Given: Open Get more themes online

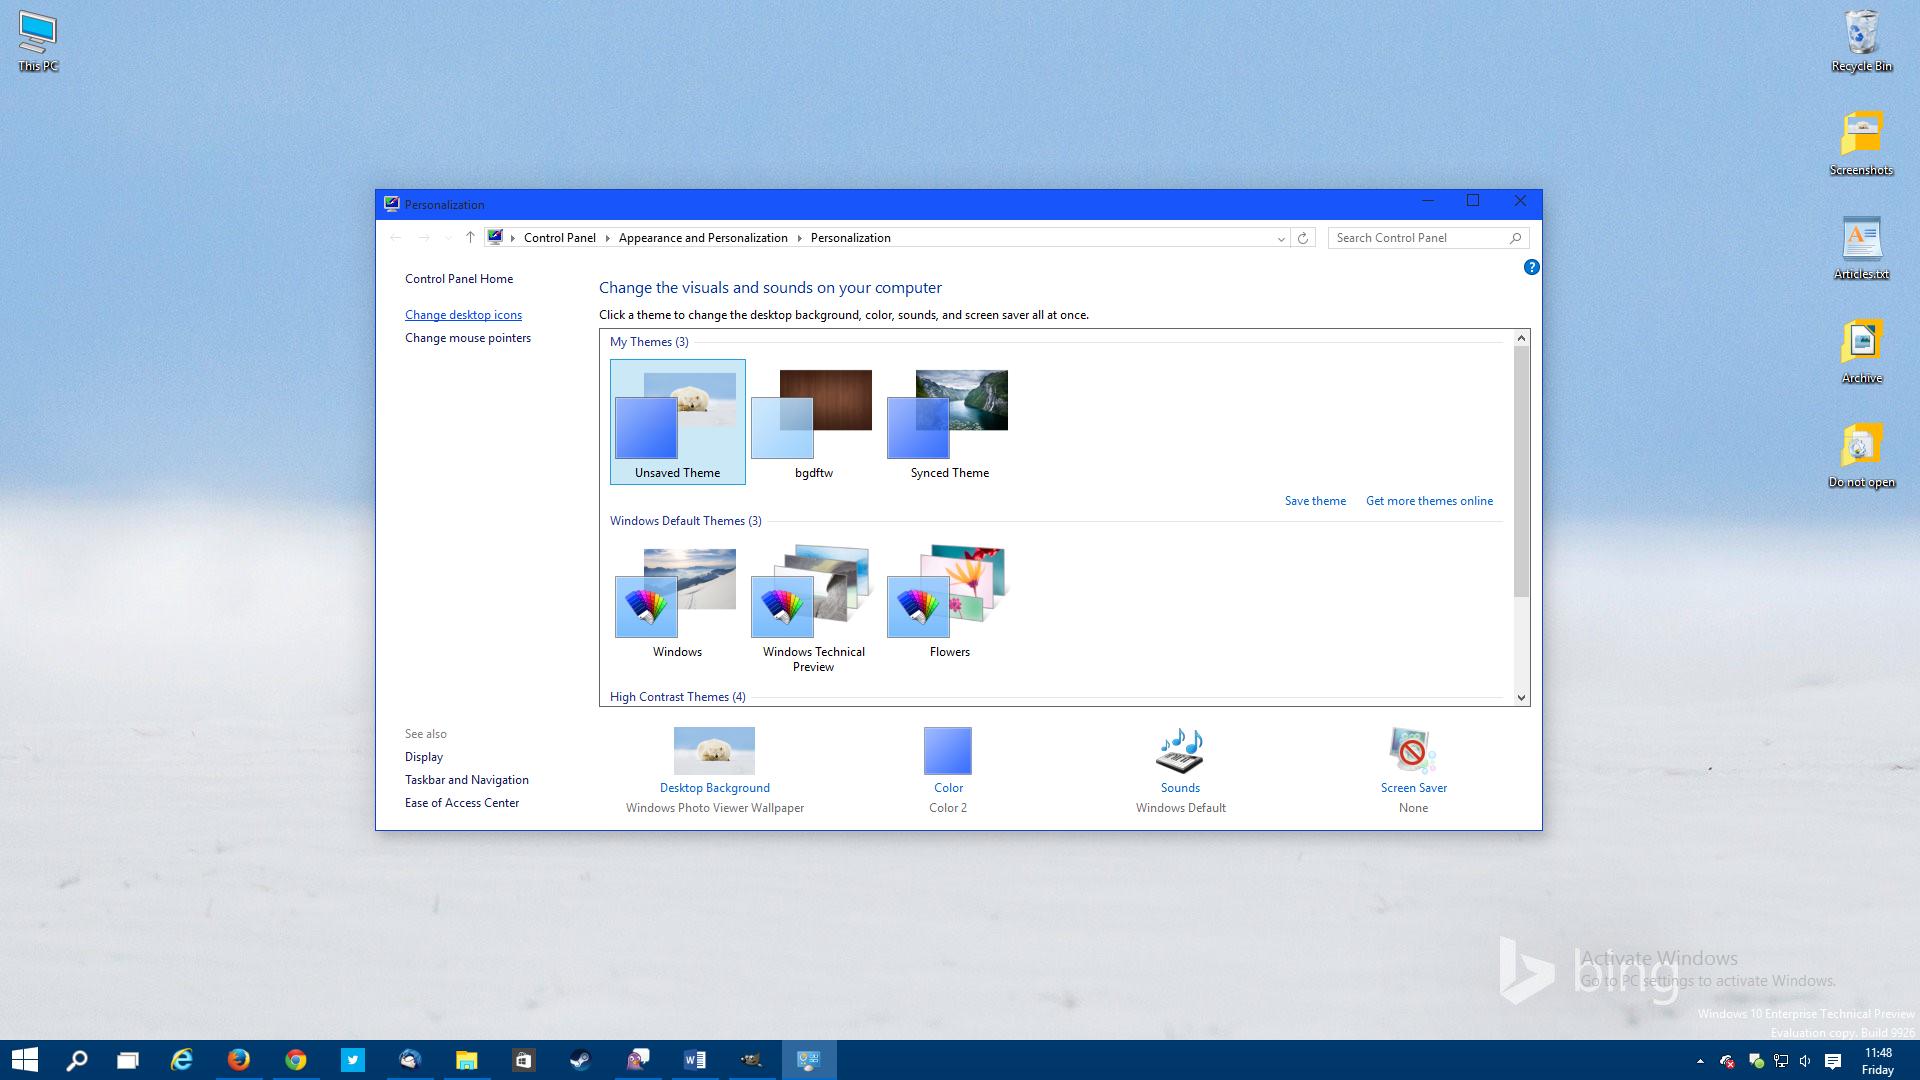Looking at the screenshot, I should [1429, 500].
